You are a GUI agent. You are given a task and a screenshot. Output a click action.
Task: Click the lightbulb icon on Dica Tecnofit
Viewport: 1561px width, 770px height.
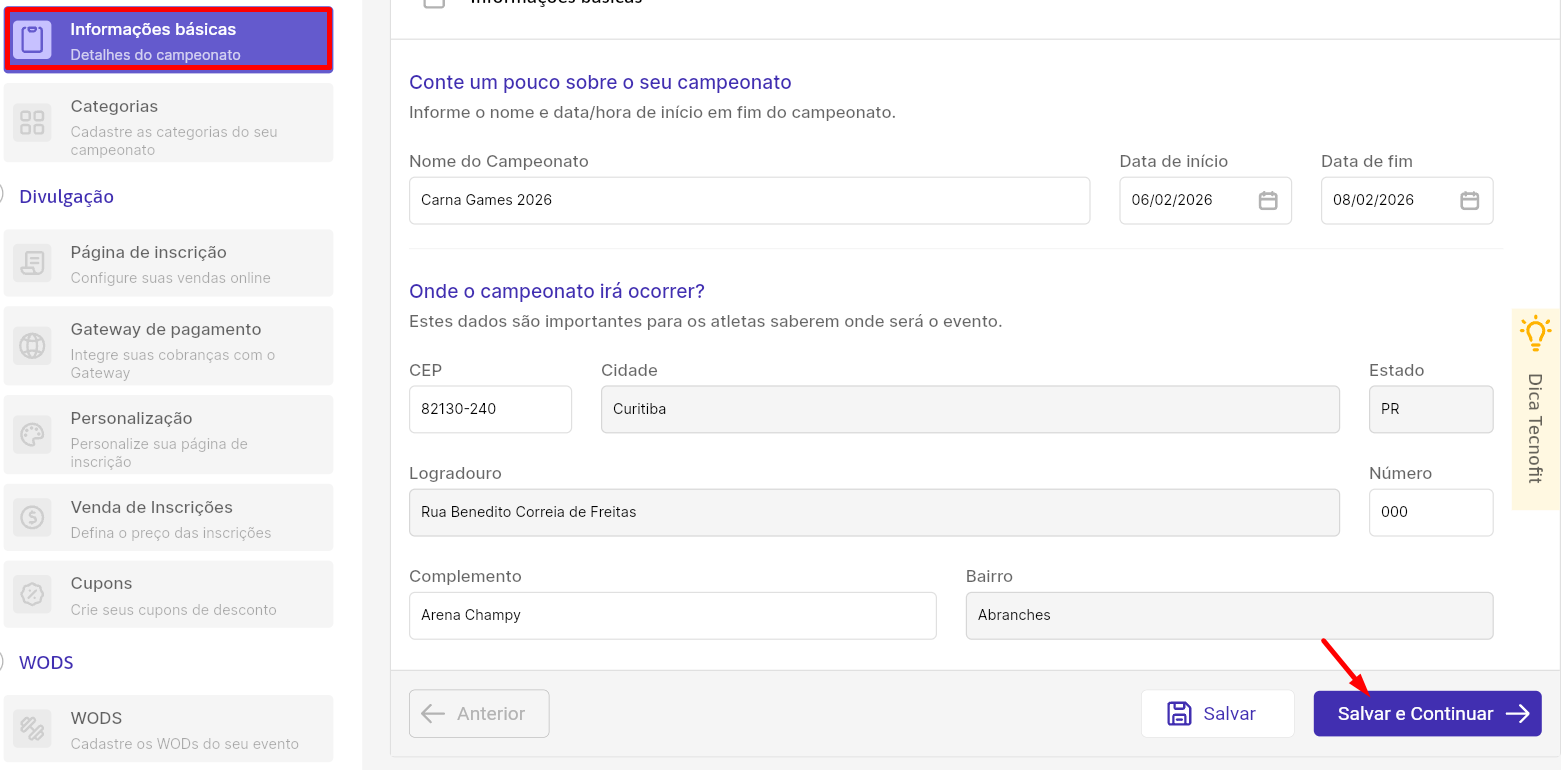click(x=1535, y=333)
